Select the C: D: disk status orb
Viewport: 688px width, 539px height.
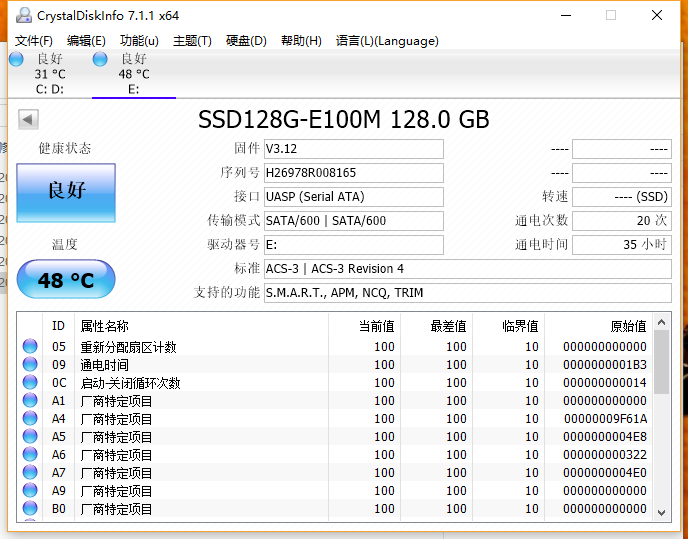tap(16, 59)
